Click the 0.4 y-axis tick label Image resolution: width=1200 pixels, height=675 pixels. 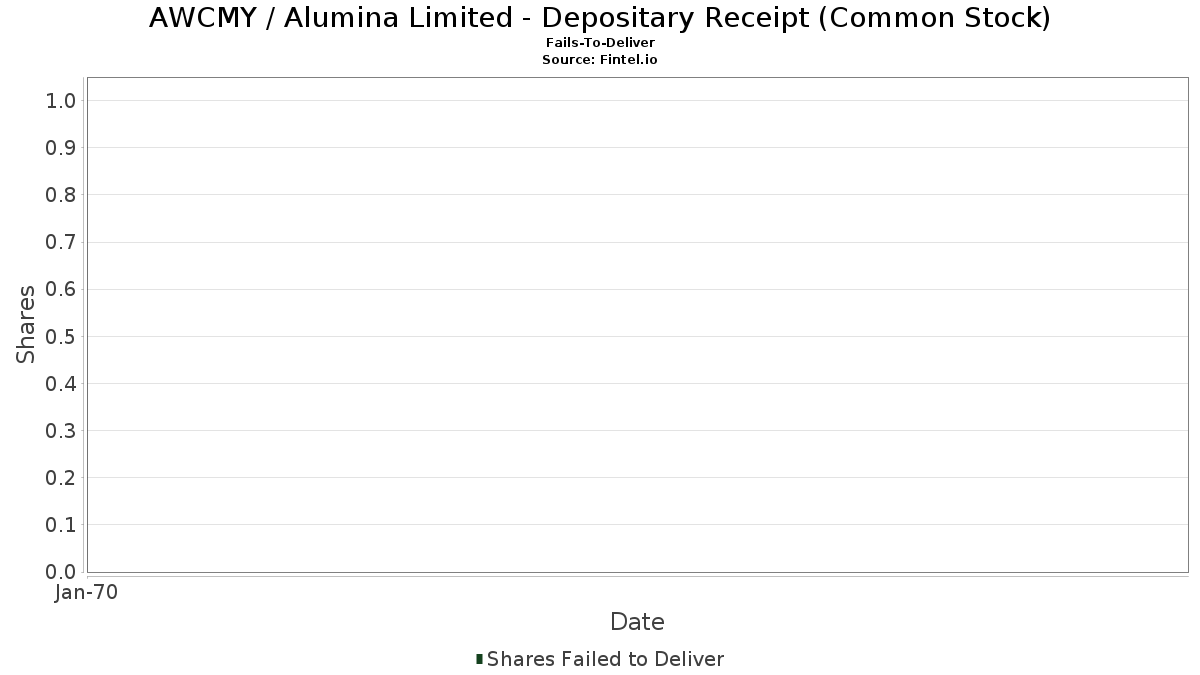(61, 384)
